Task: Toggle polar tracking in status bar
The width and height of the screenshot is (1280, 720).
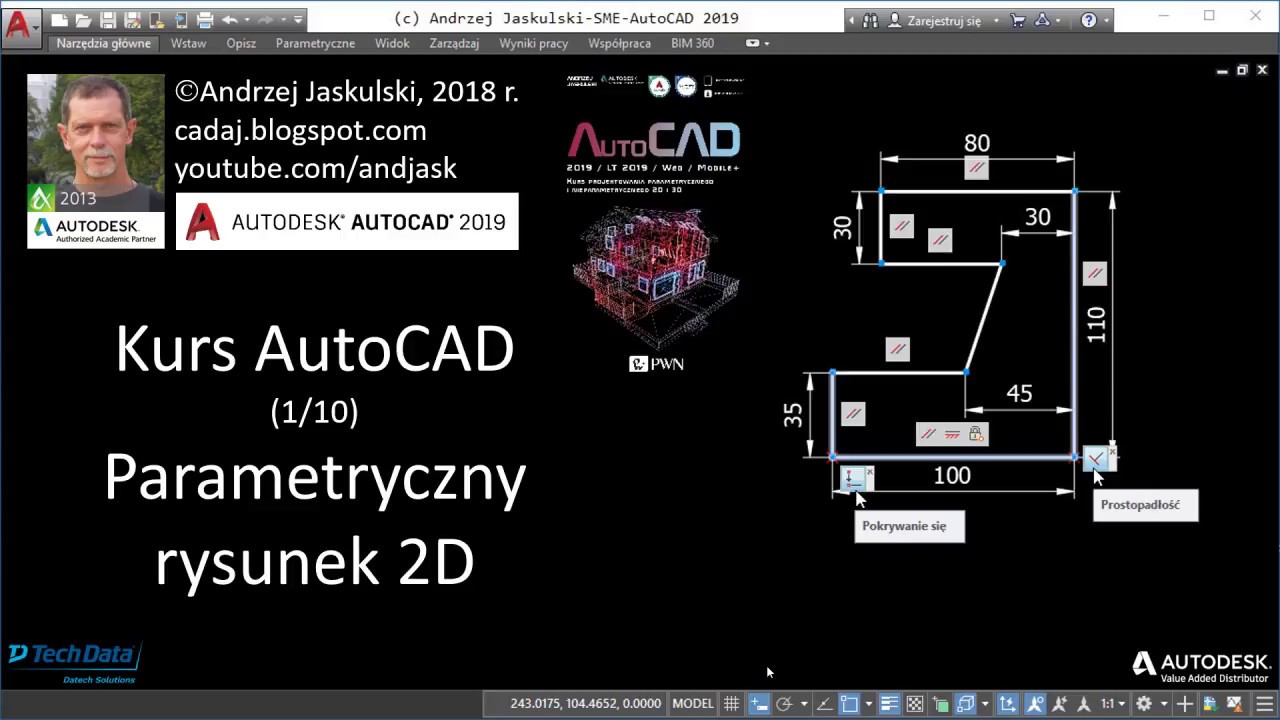Action: coord(784,704)
